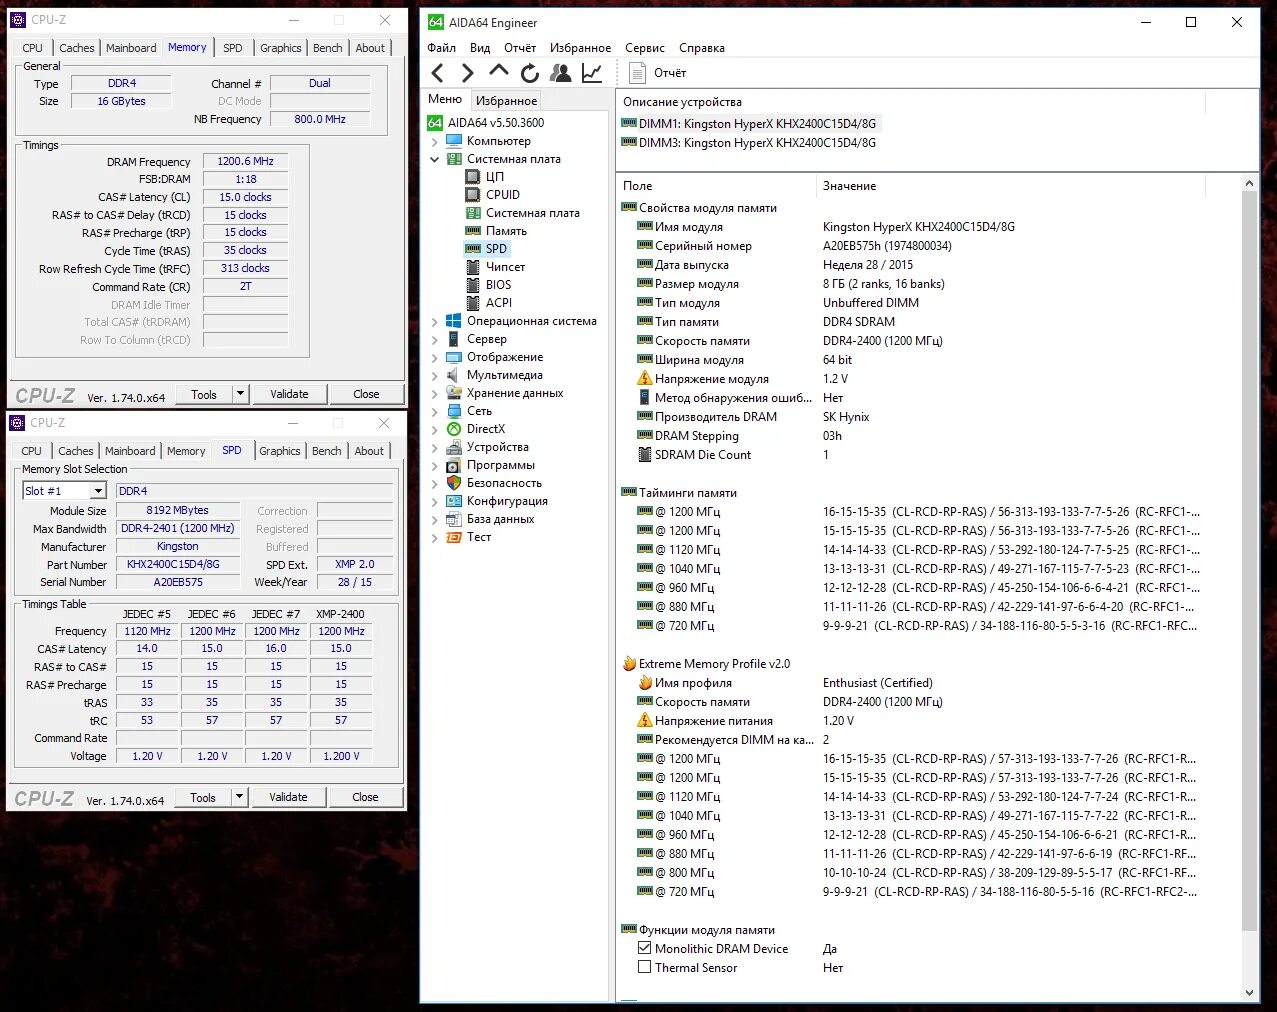Image resolution: width=1277 pixels, height=1012 pixels.
Task: Switch to Caches tab in top CPU-Z window
Action: pos(77,48)
